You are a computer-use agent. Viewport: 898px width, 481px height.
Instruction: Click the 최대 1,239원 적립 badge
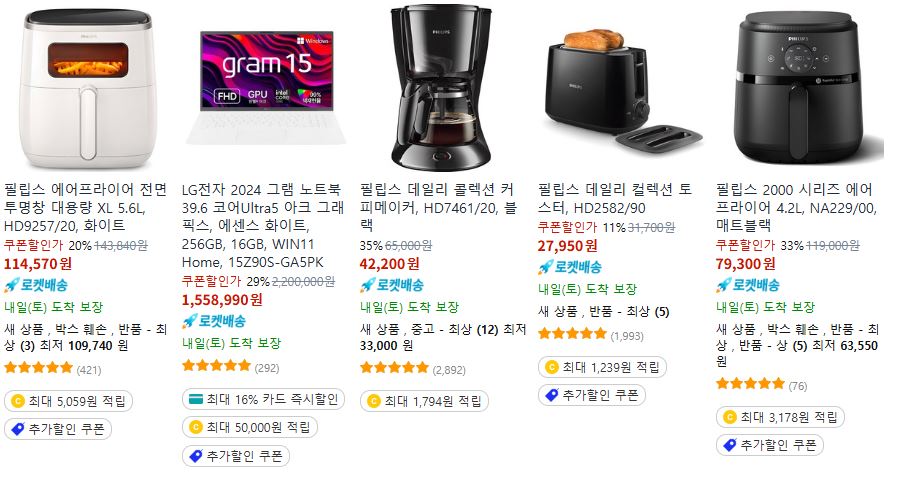602,367
